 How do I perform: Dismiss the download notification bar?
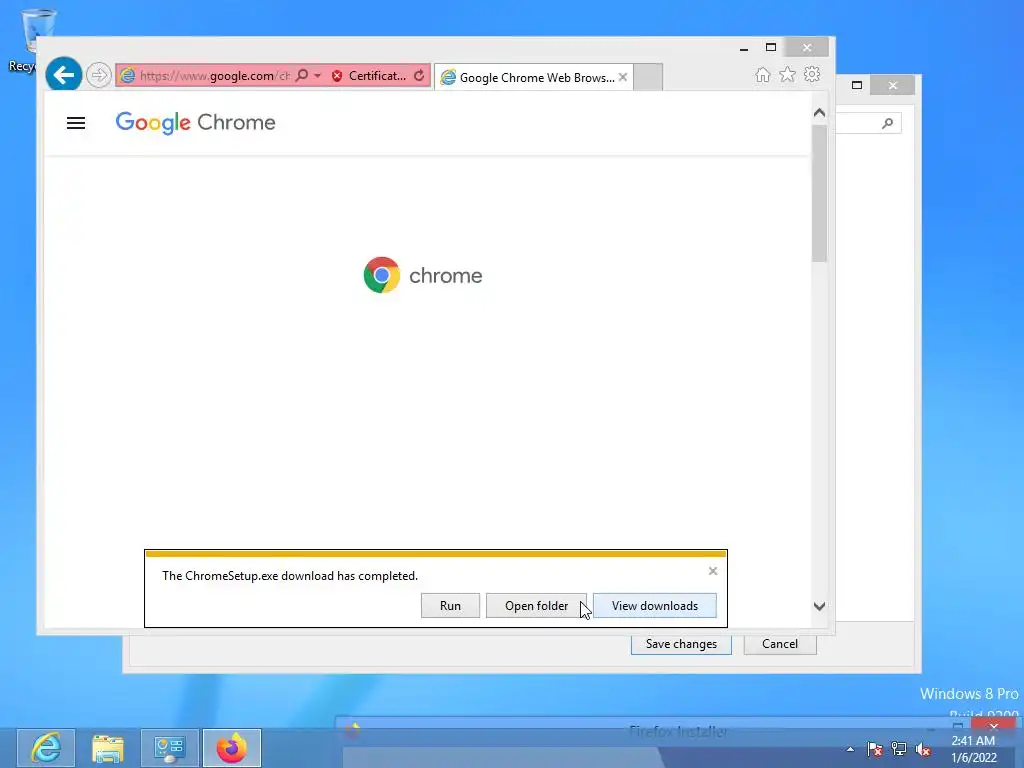click(x=712, y=571)
